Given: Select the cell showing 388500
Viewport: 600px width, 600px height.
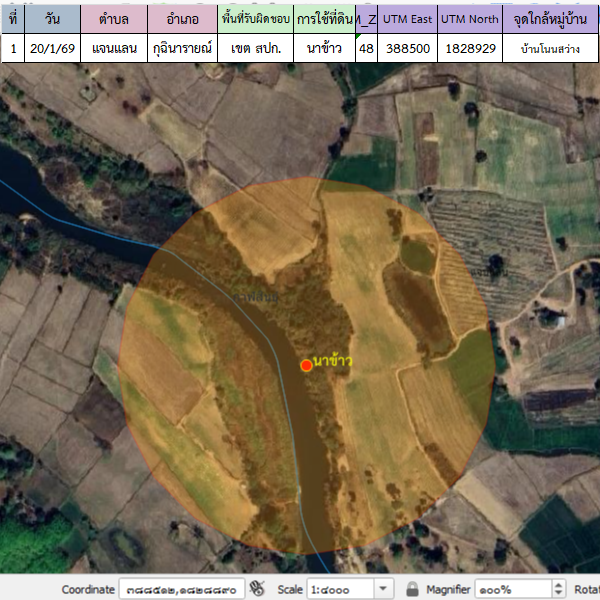Looking at the screenshot, I should coord(407,48).
